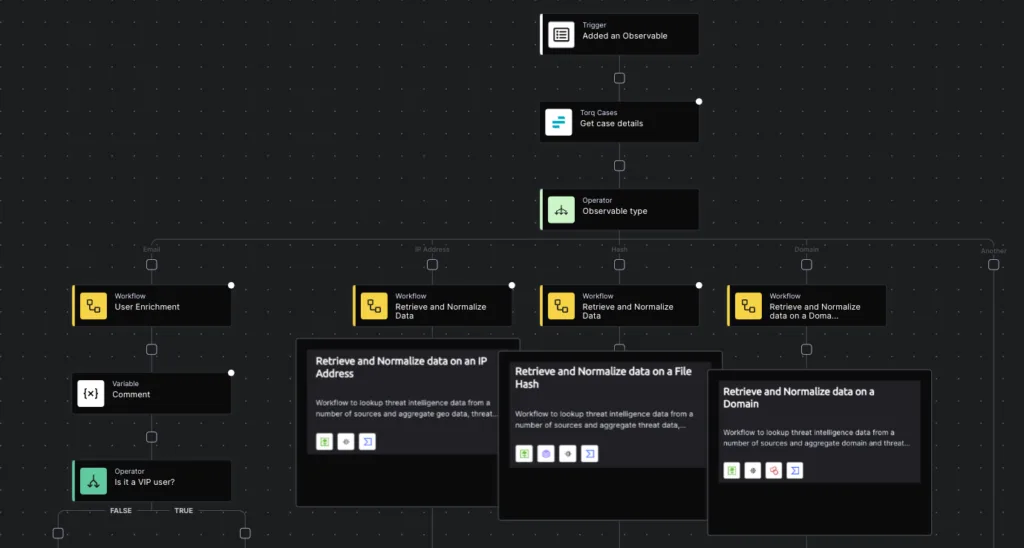
Task: Click connector square under the IP Address branch label
Action: (x=432, y=265)
